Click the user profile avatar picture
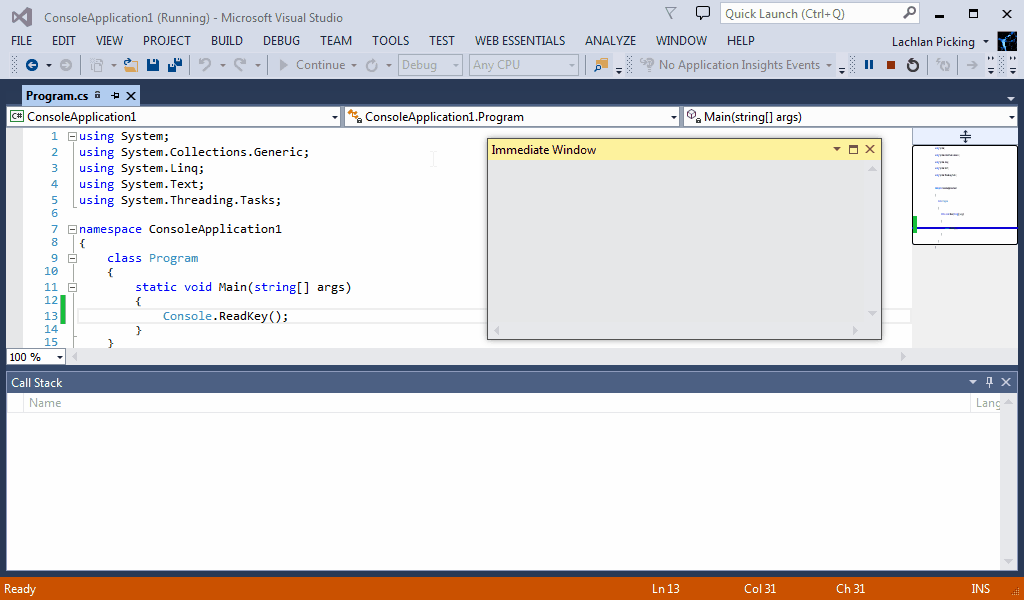 [x=1007, y=42]
